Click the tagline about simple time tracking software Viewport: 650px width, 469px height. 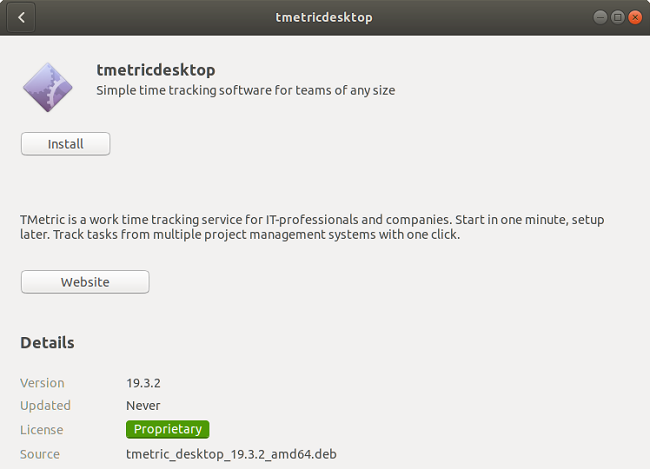tap(245, 90)
